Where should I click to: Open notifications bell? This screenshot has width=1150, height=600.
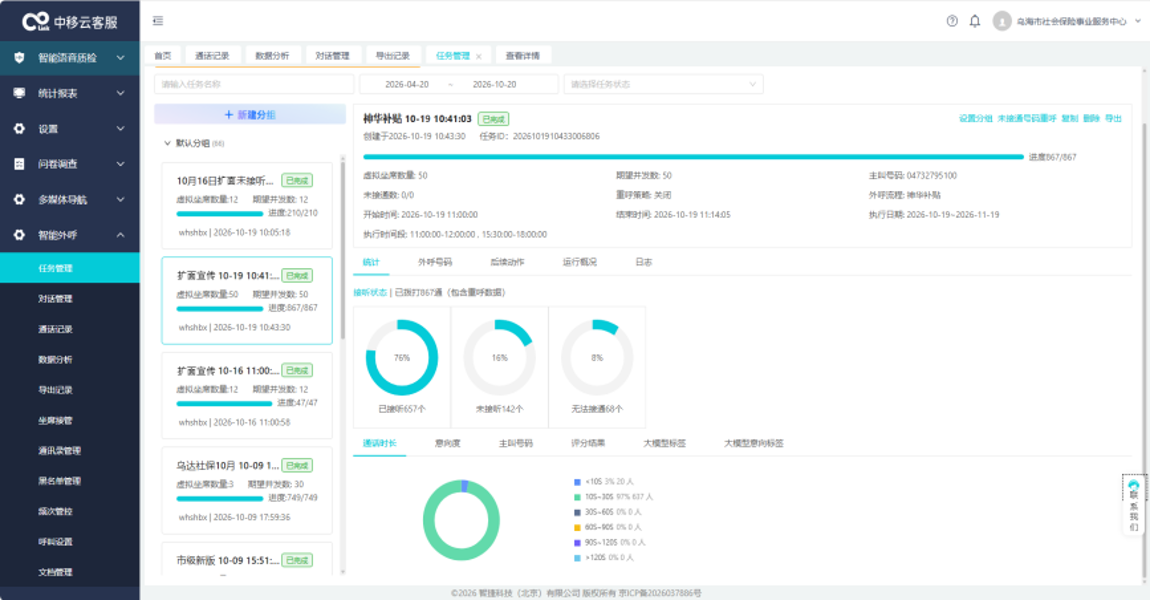tap(975, 21)
